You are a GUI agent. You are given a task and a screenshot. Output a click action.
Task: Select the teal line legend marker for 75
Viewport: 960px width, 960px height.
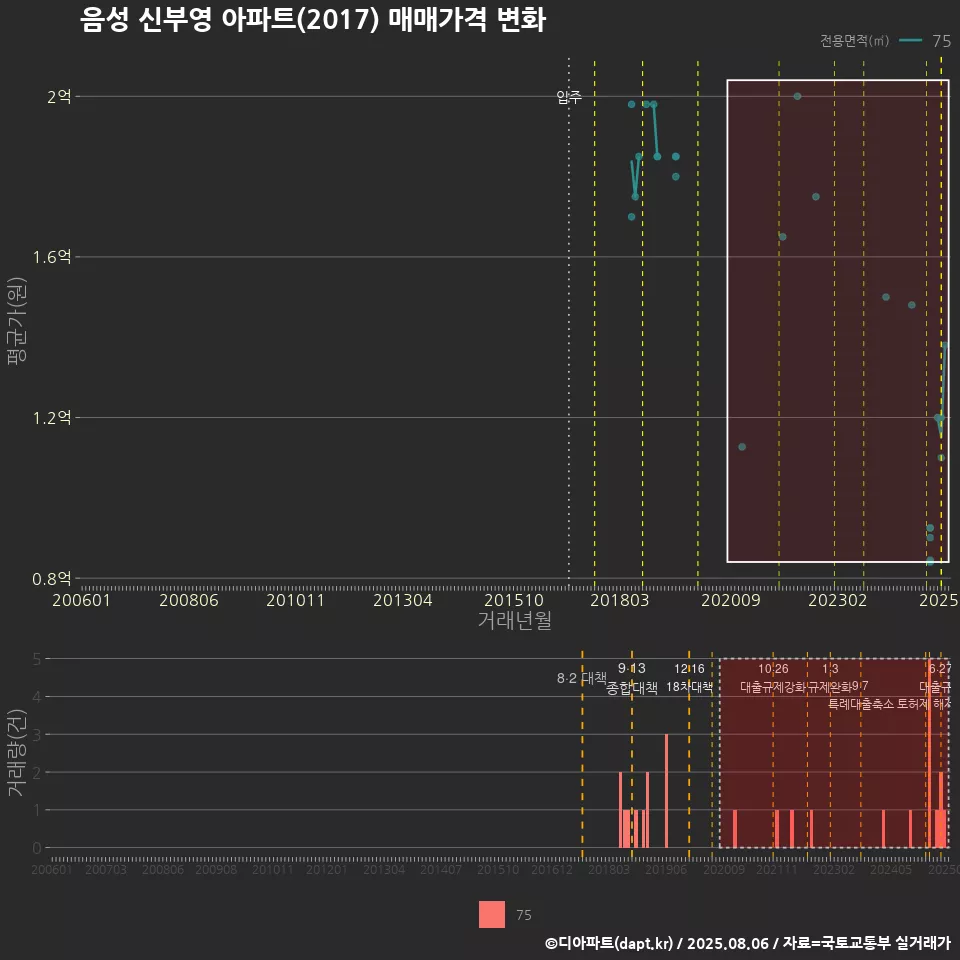[910, 40]
